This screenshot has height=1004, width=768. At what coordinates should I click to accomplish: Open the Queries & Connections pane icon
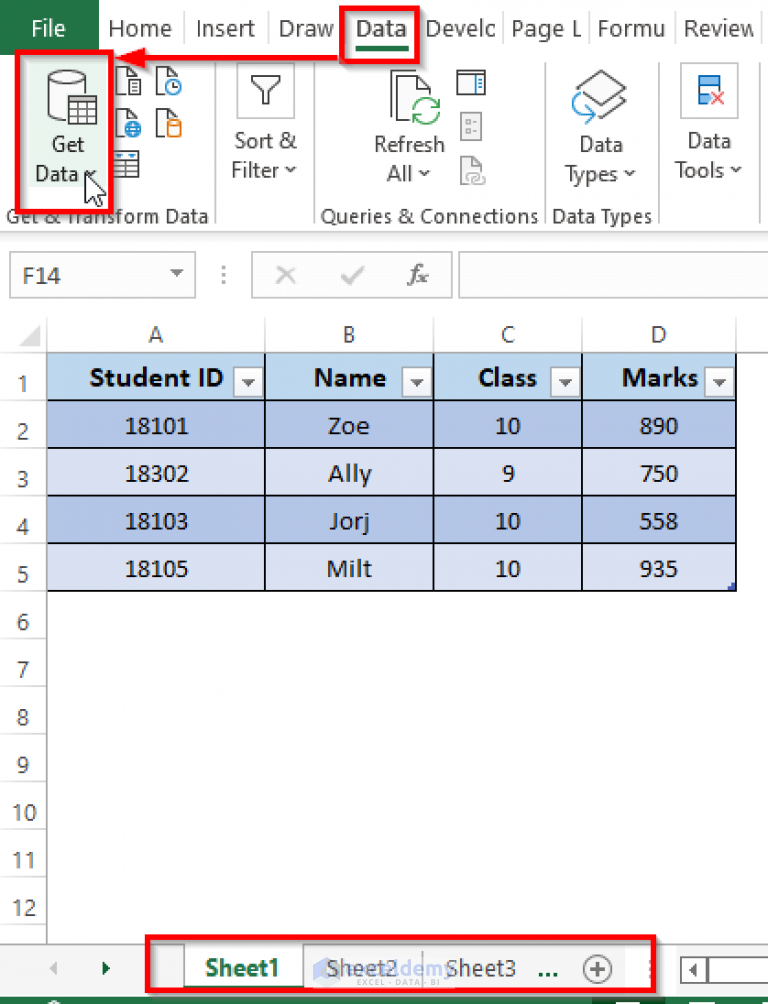(x=471, y=83)
